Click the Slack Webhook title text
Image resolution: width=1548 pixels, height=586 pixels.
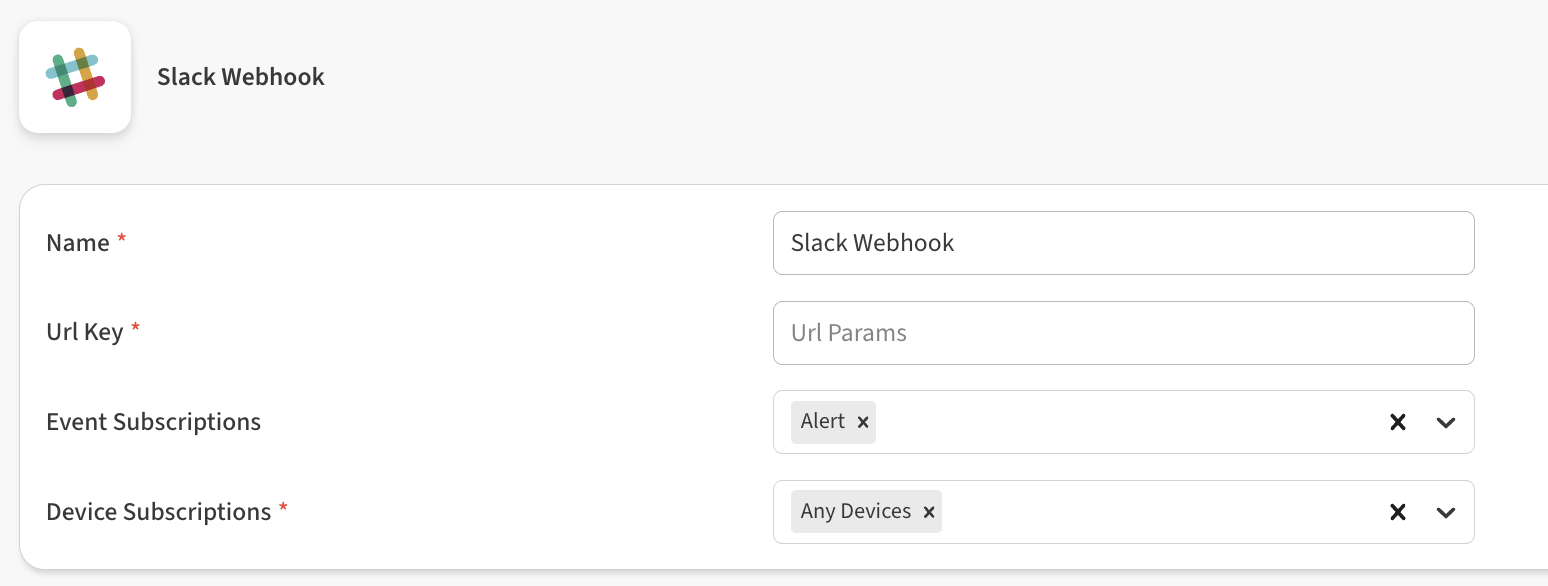click(240, 77)
